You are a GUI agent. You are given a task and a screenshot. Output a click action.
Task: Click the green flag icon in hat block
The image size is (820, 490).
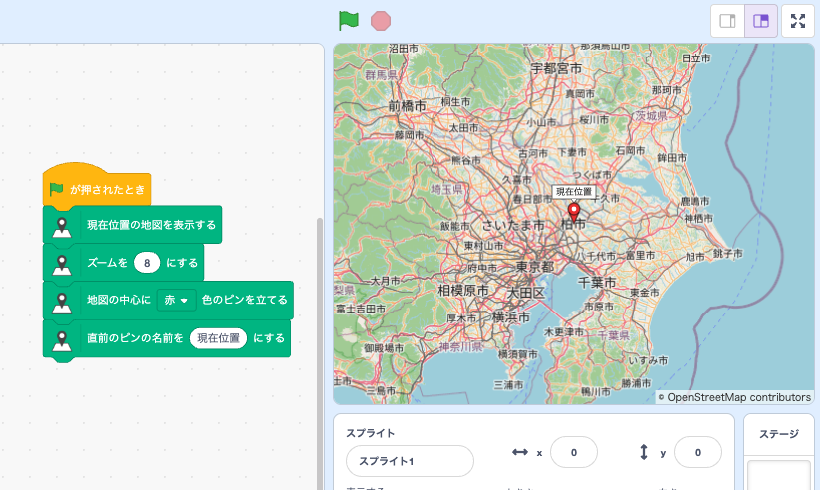coord(56,189)
